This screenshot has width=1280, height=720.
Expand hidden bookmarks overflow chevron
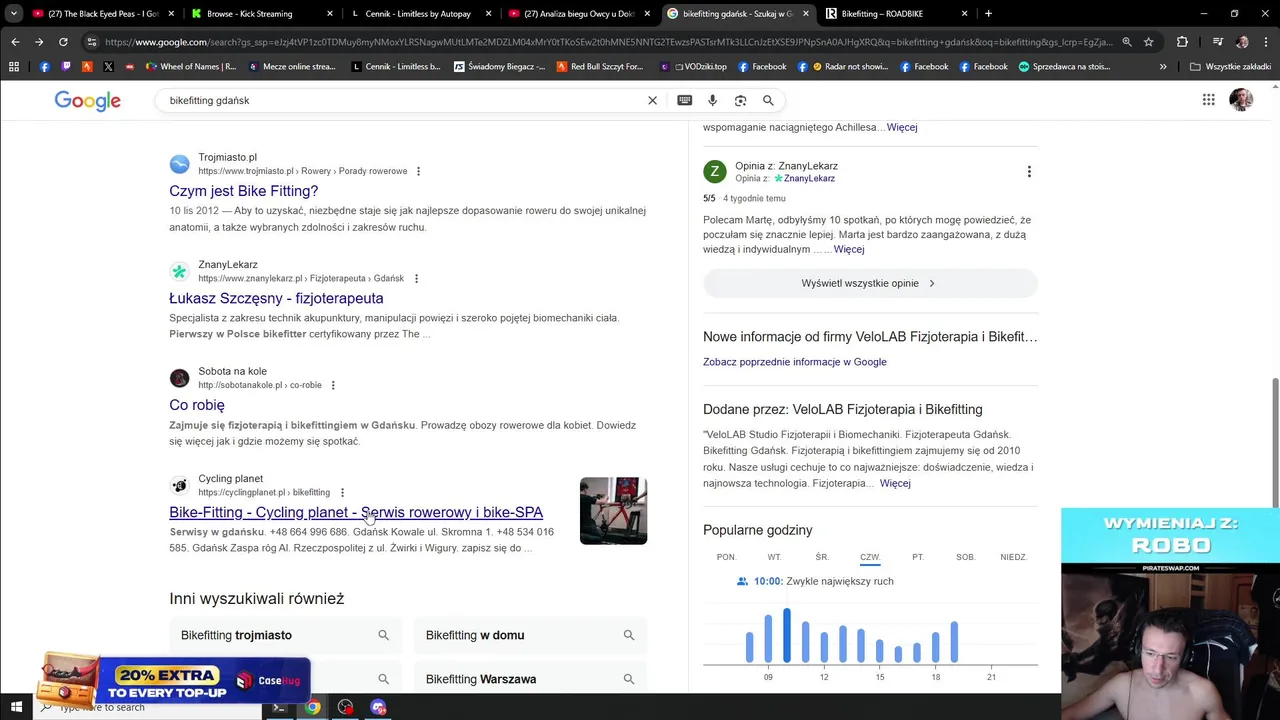click(x=1163, y=67)
